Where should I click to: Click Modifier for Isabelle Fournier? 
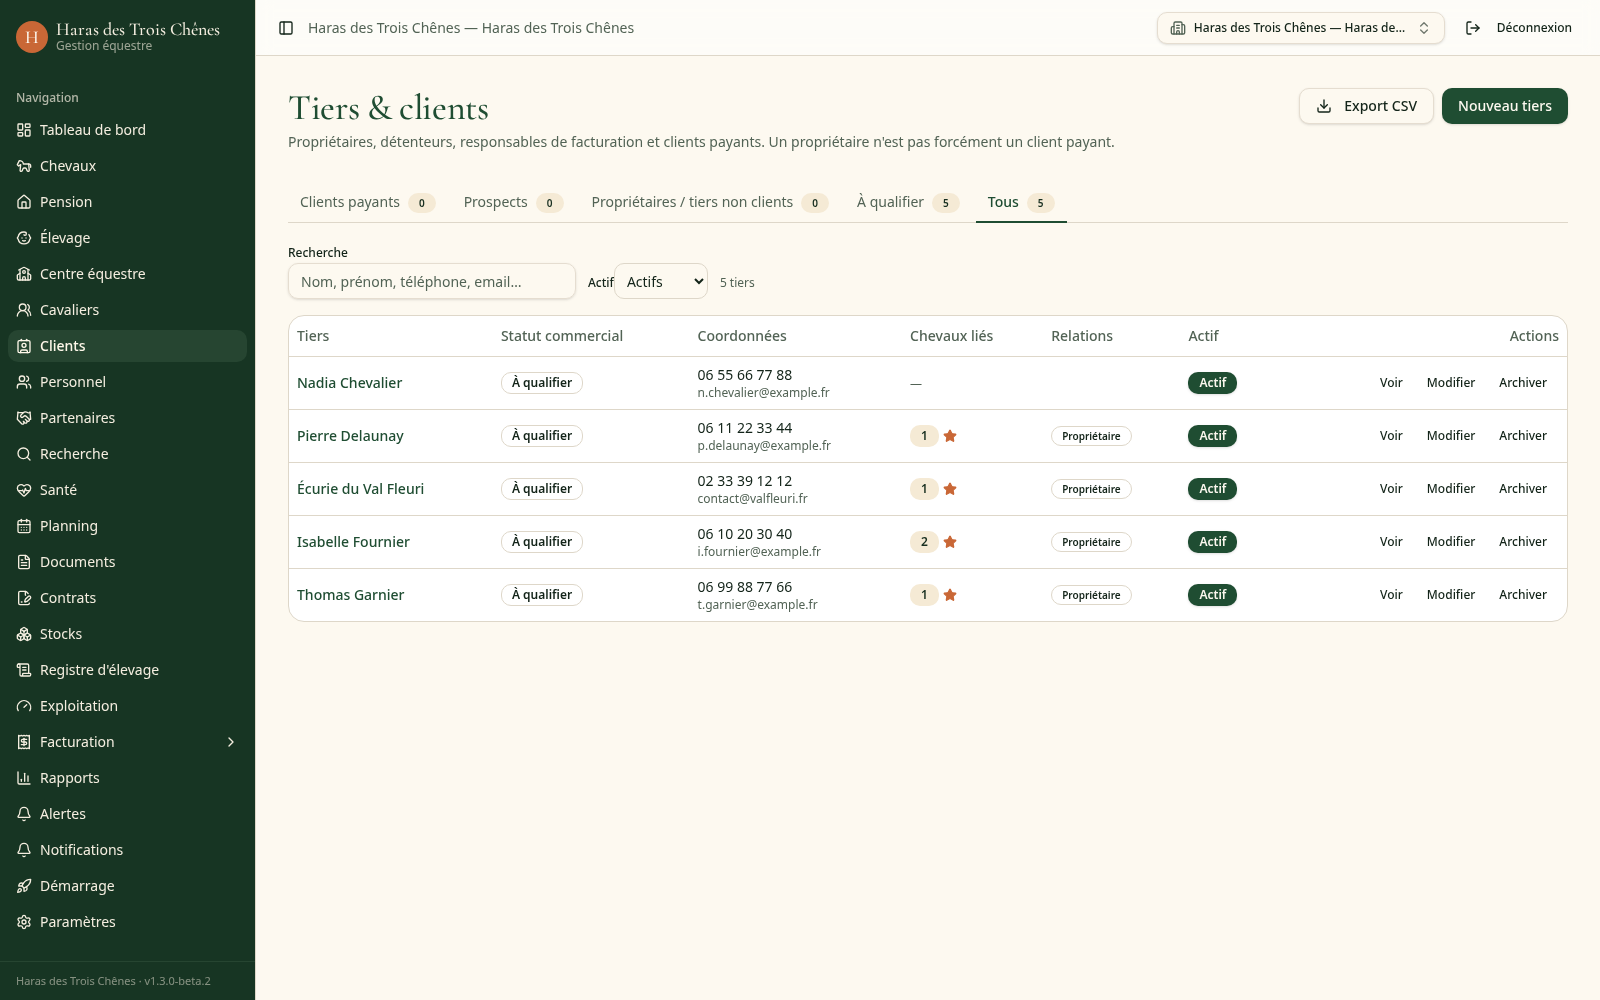1451,542
